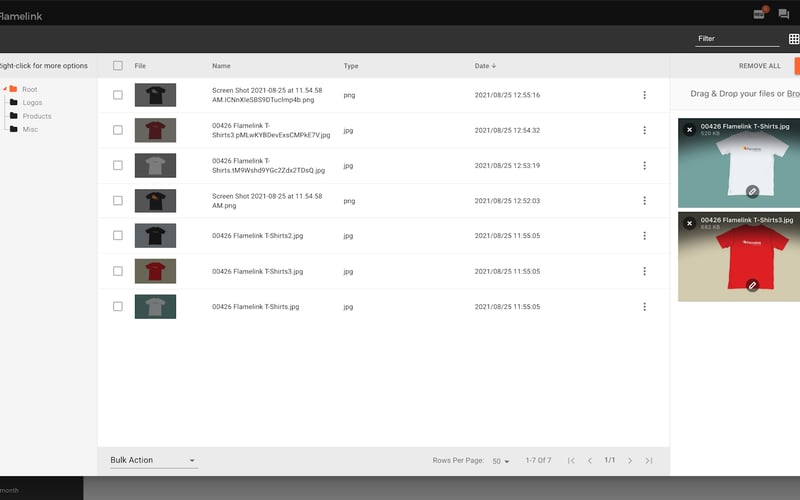Go to previous page of results
800x500 pixels.
point(590,461)
